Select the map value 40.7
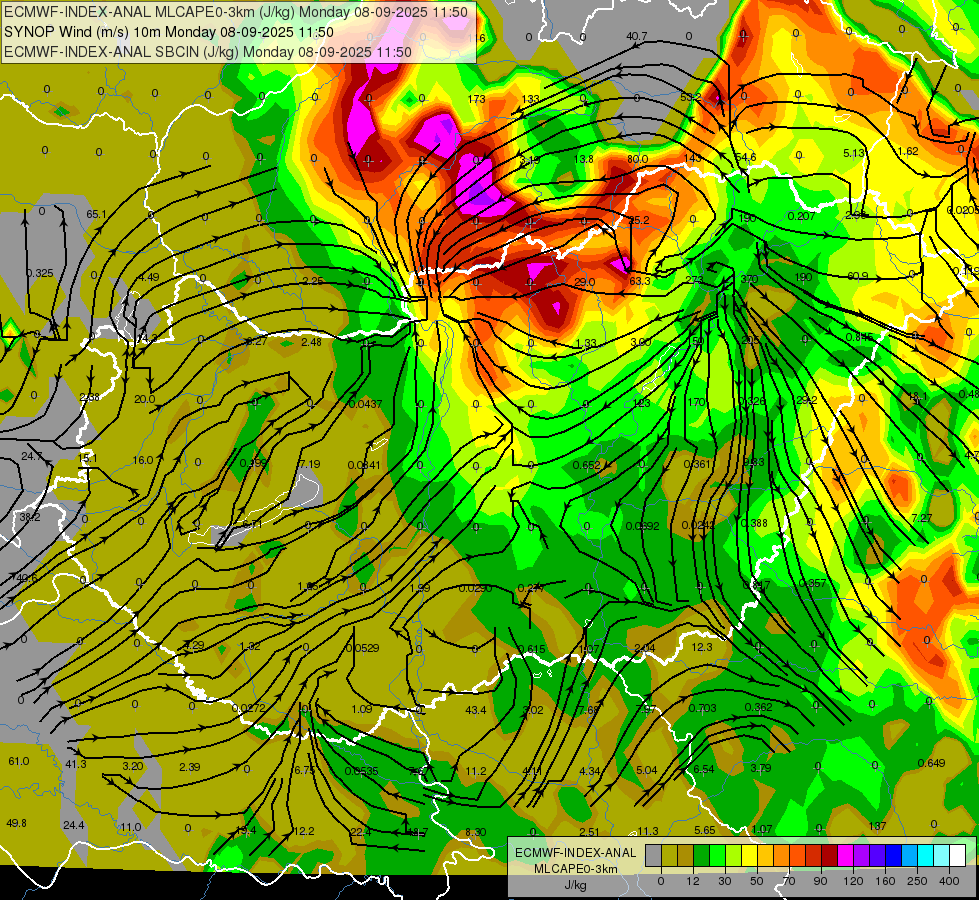Image resolution: width=979 pixels, height=900 pixels. pyautogui.click(x=637, y=36)
